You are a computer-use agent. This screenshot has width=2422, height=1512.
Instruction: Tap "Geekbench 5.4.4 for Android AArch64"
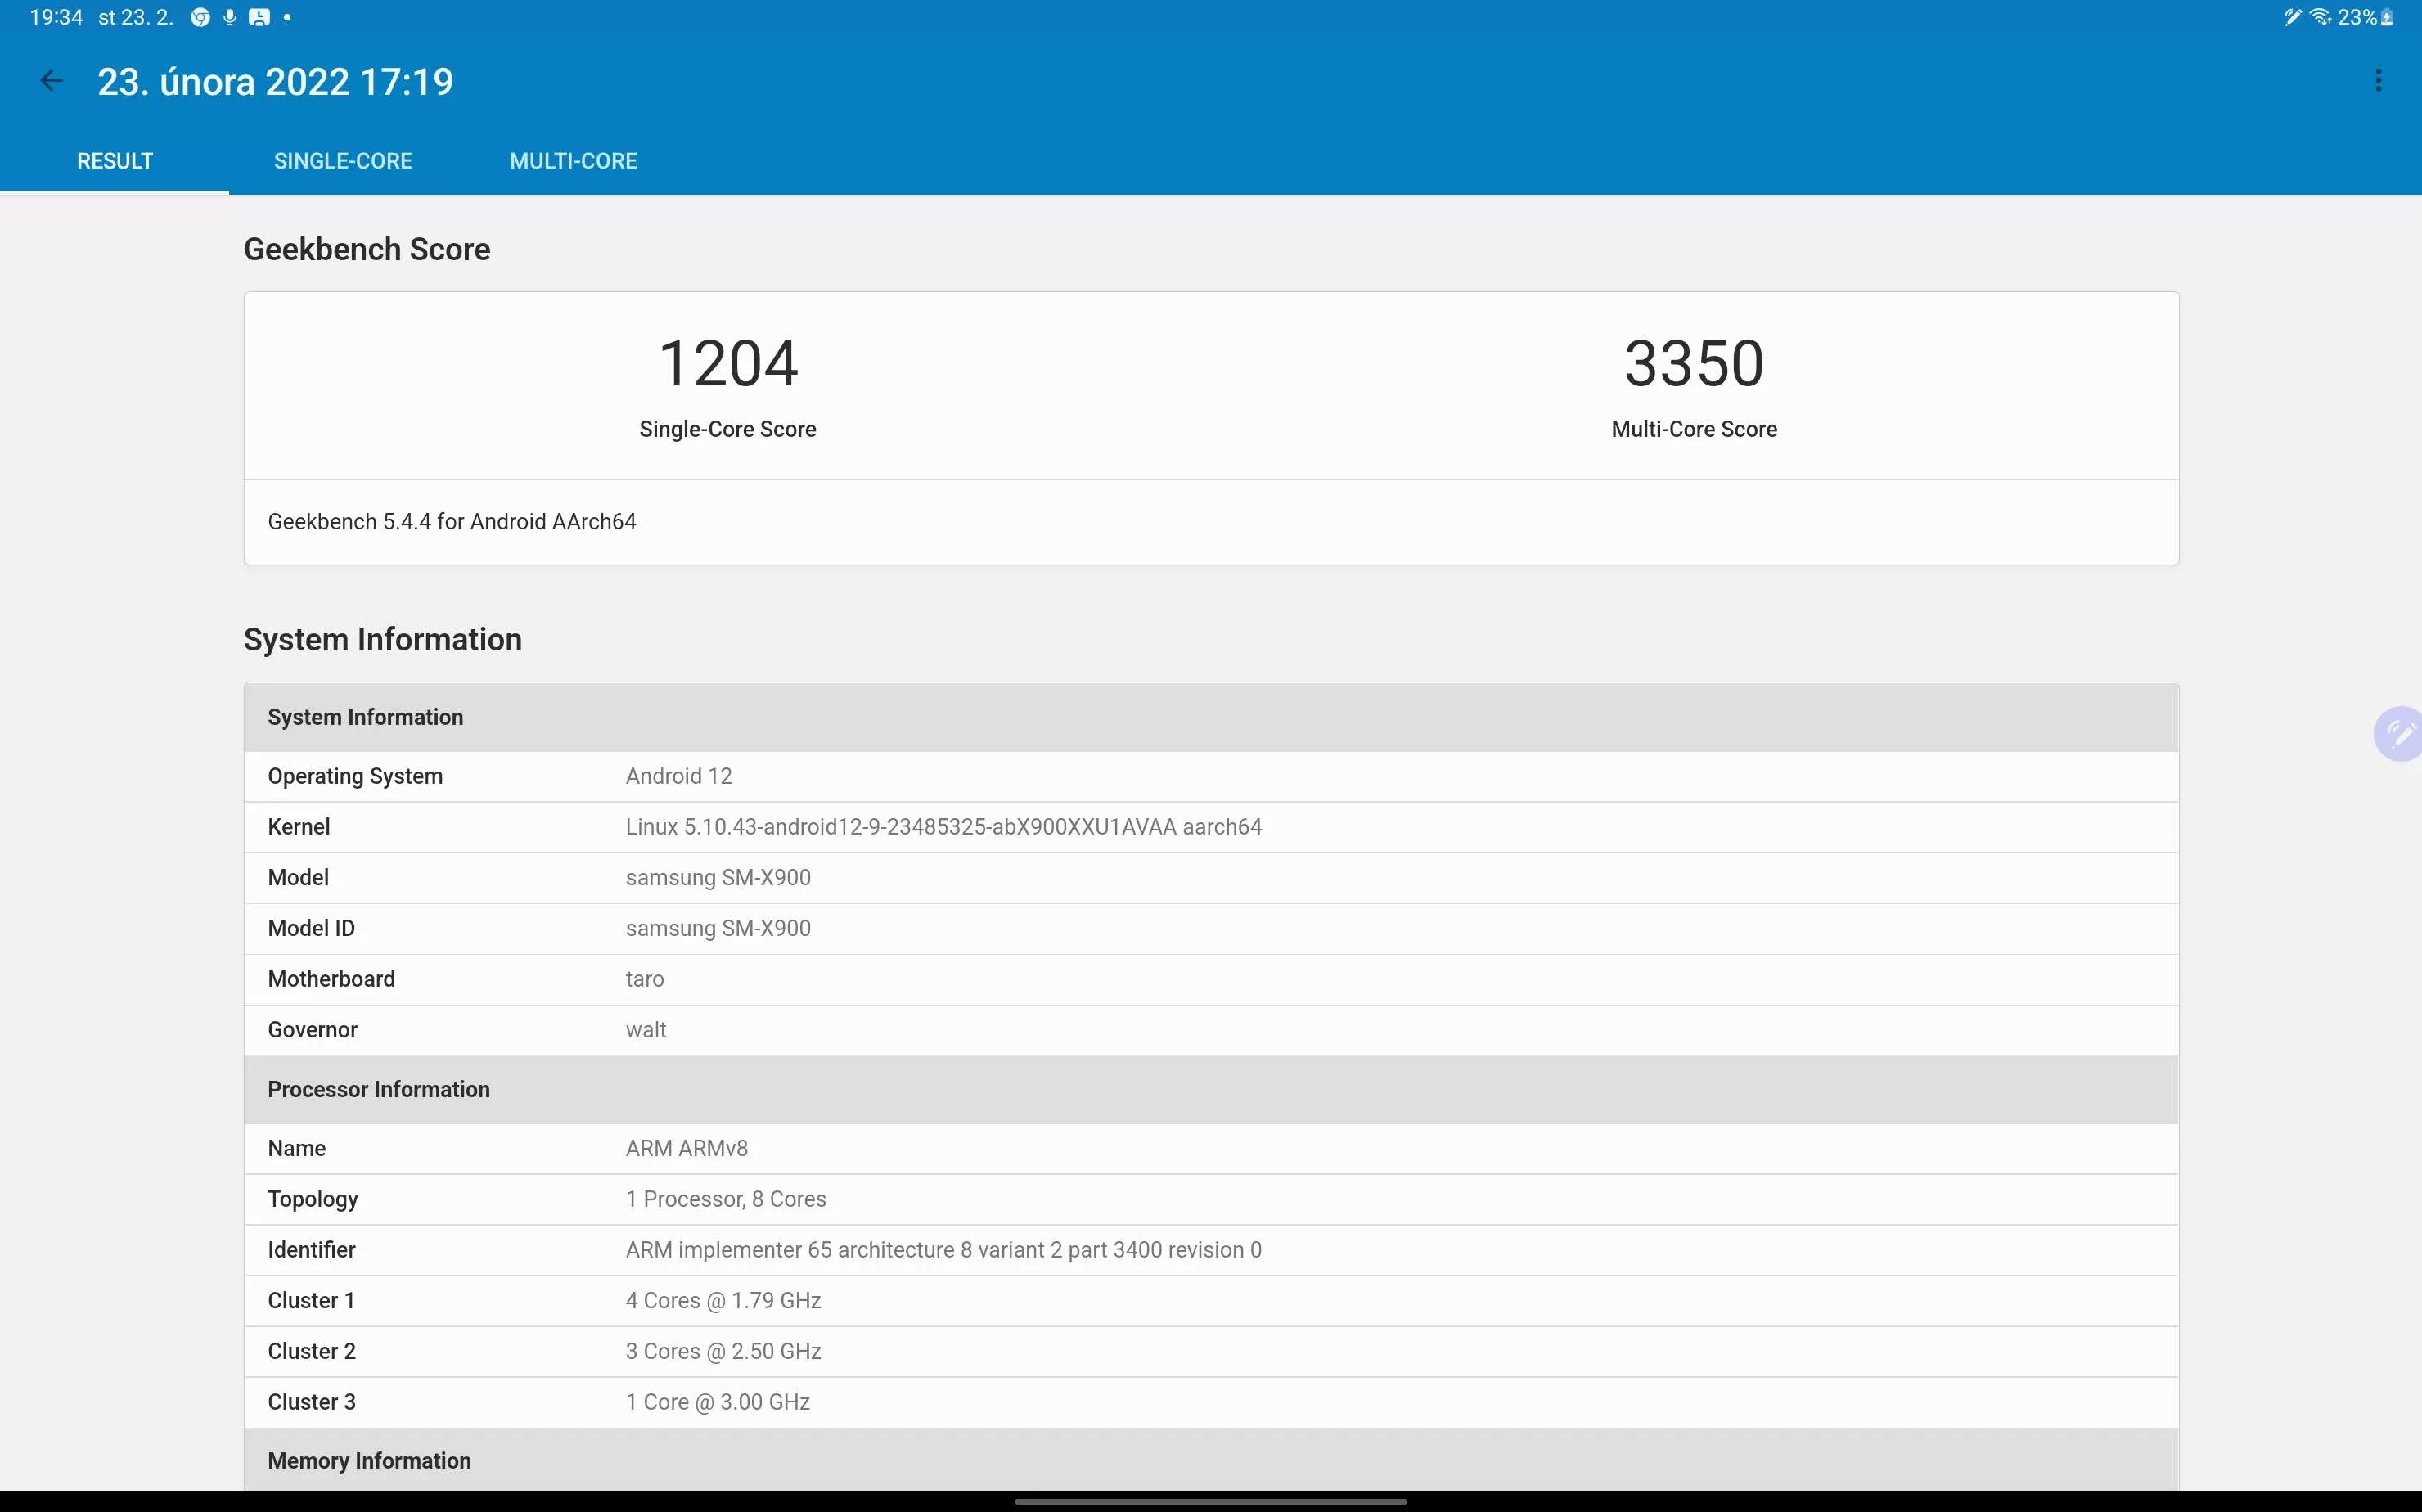point(452,522)
